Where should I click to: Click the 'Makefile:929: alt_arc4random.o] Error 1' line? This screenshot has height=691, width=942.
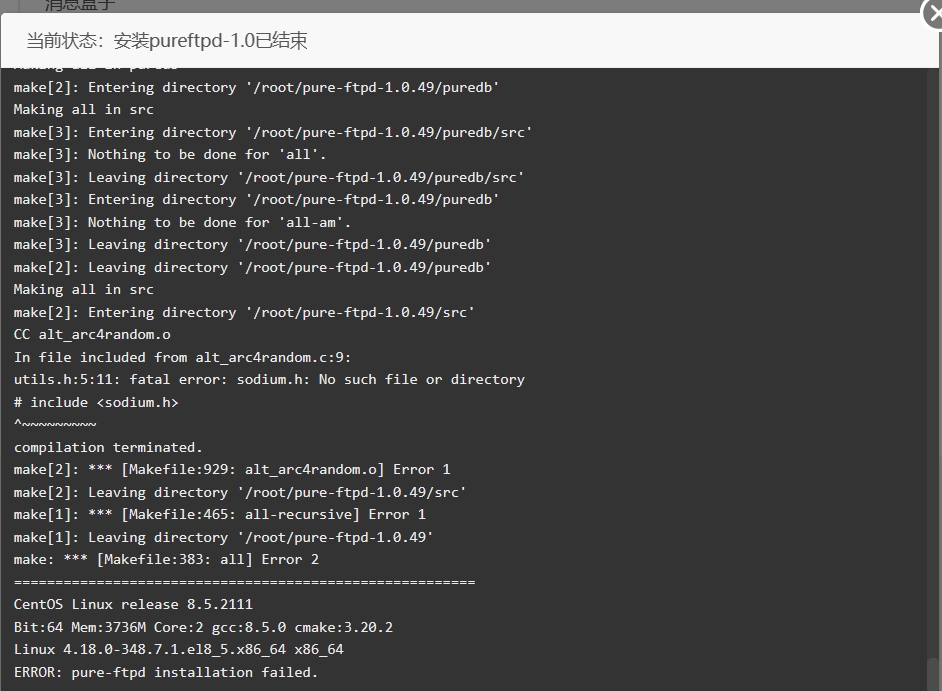(x=232, y=469)
